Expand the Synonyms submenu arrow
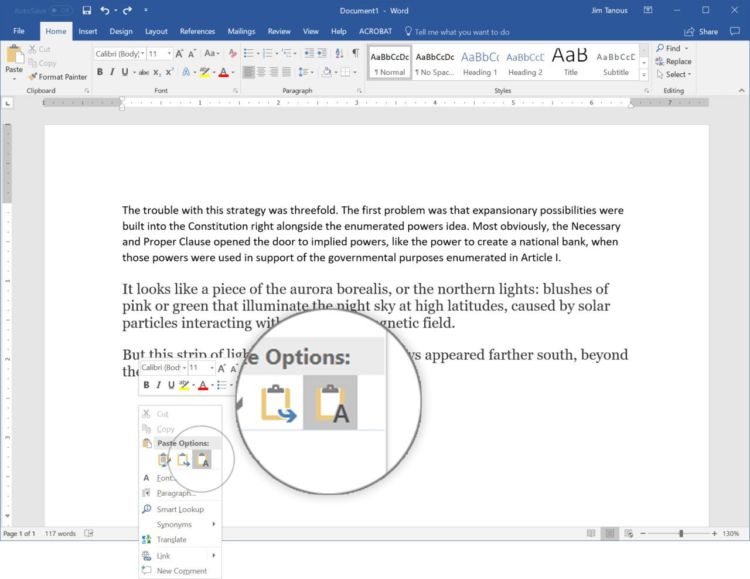750x579 pixels. pos(214,524)
